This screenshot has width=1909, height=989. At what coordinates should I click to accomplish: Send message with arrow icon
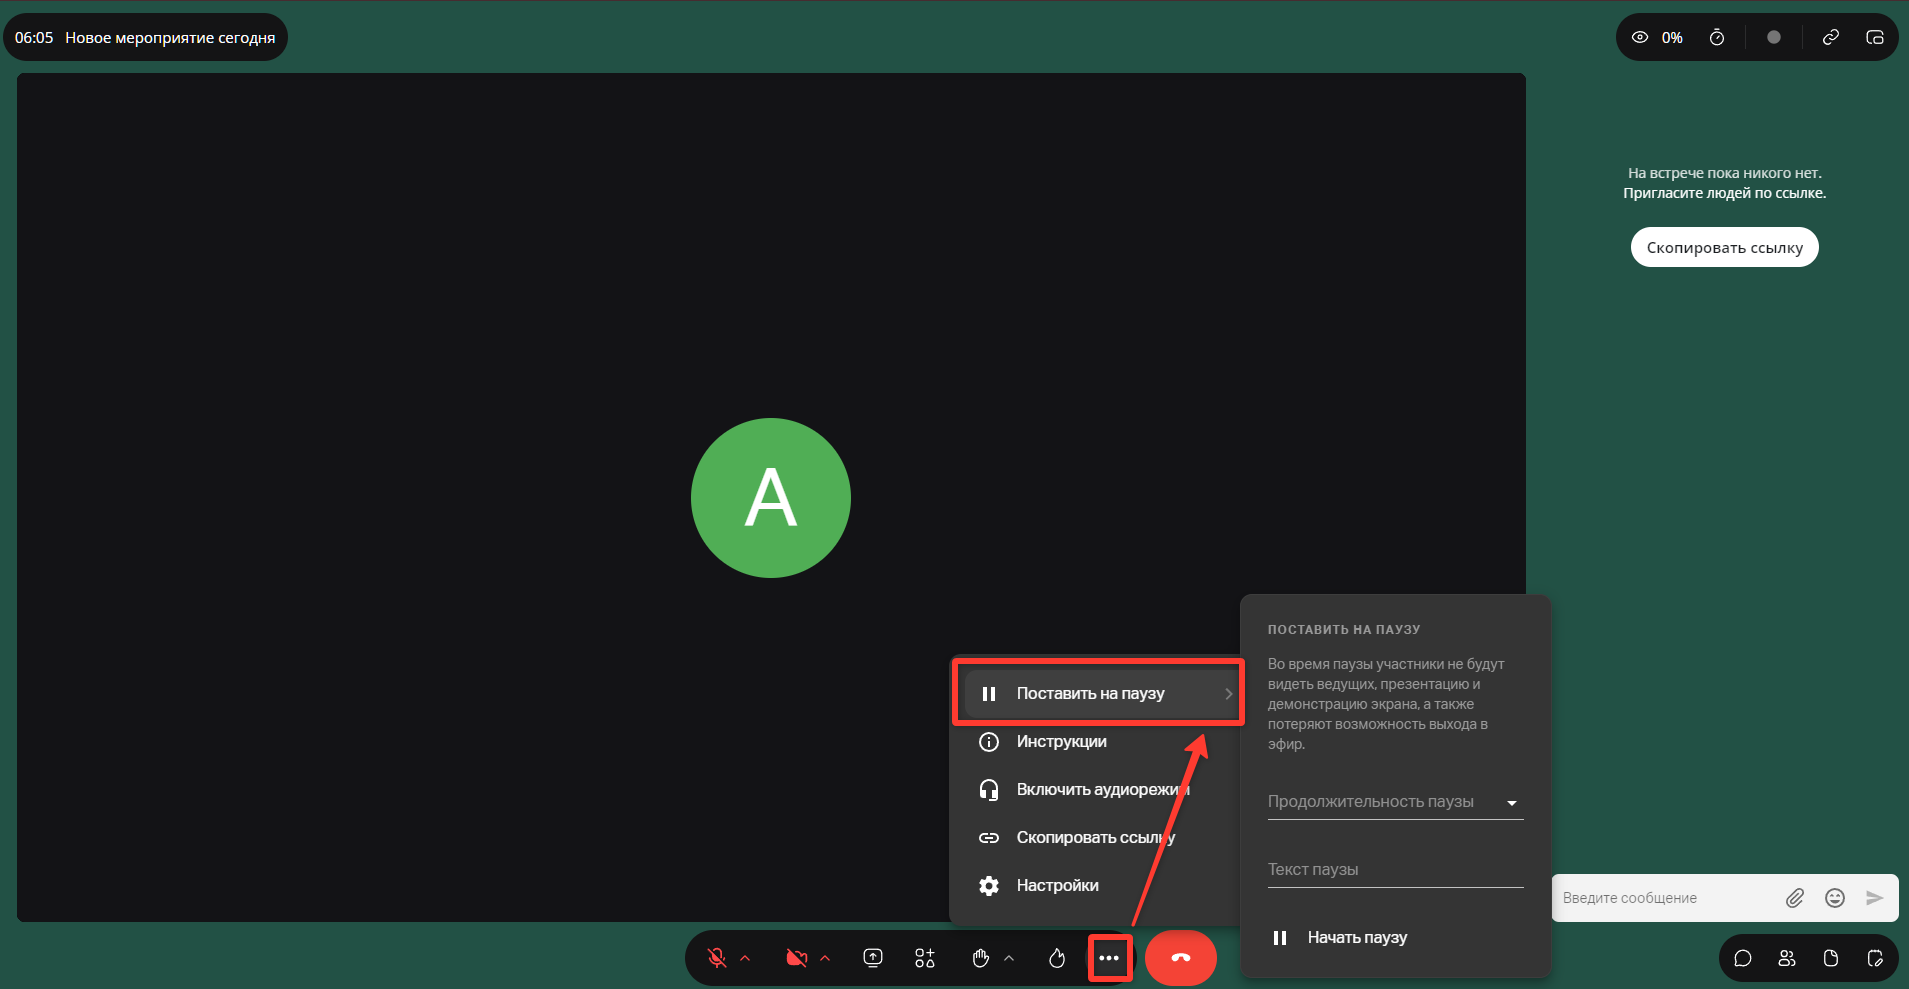pyautogui.click(x=1875, y=898)
